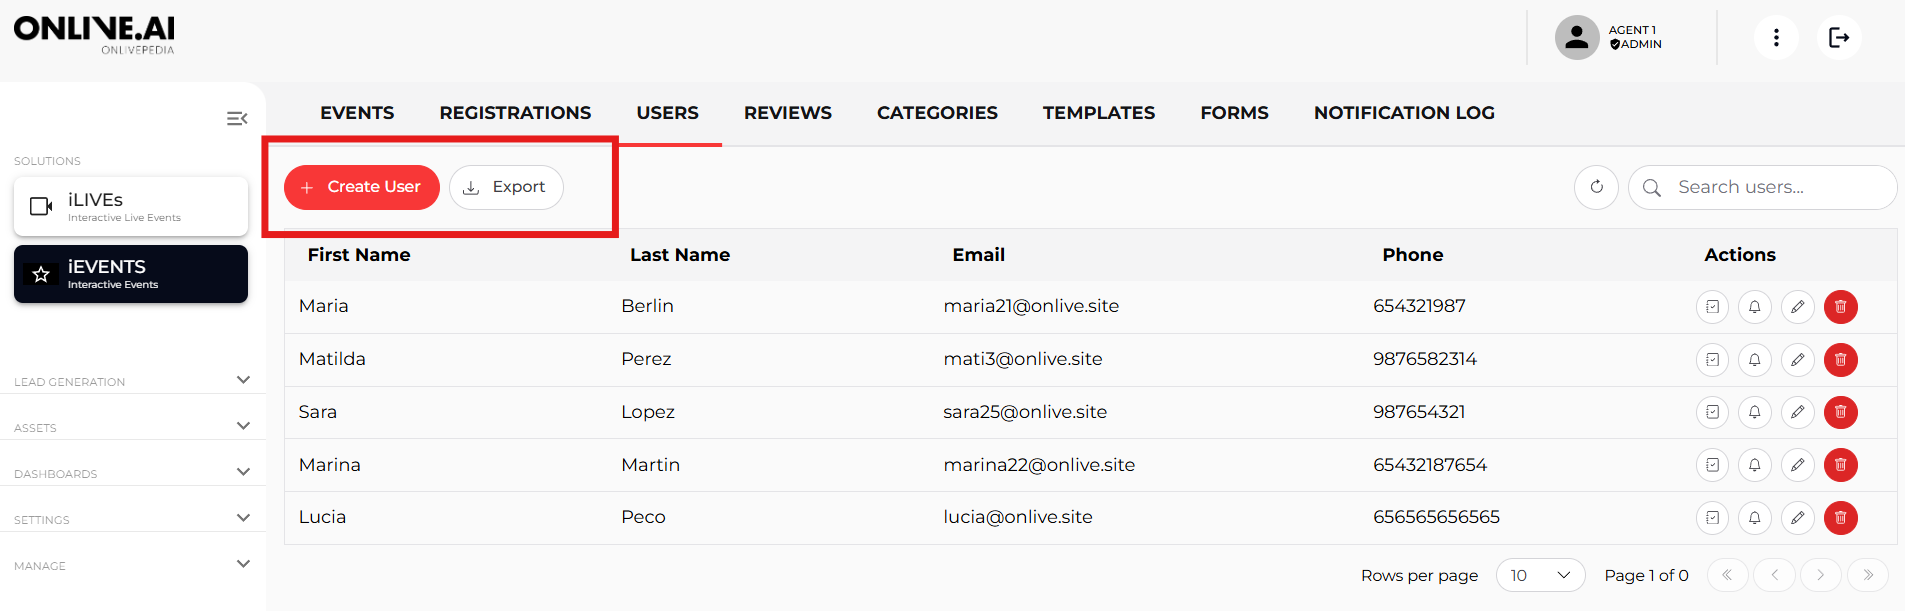Image resolution: width=1905 pixels, height=611 pixels.
Task: Edit Matilda Perez with the pencil icon
Action: pos(1797,360)
